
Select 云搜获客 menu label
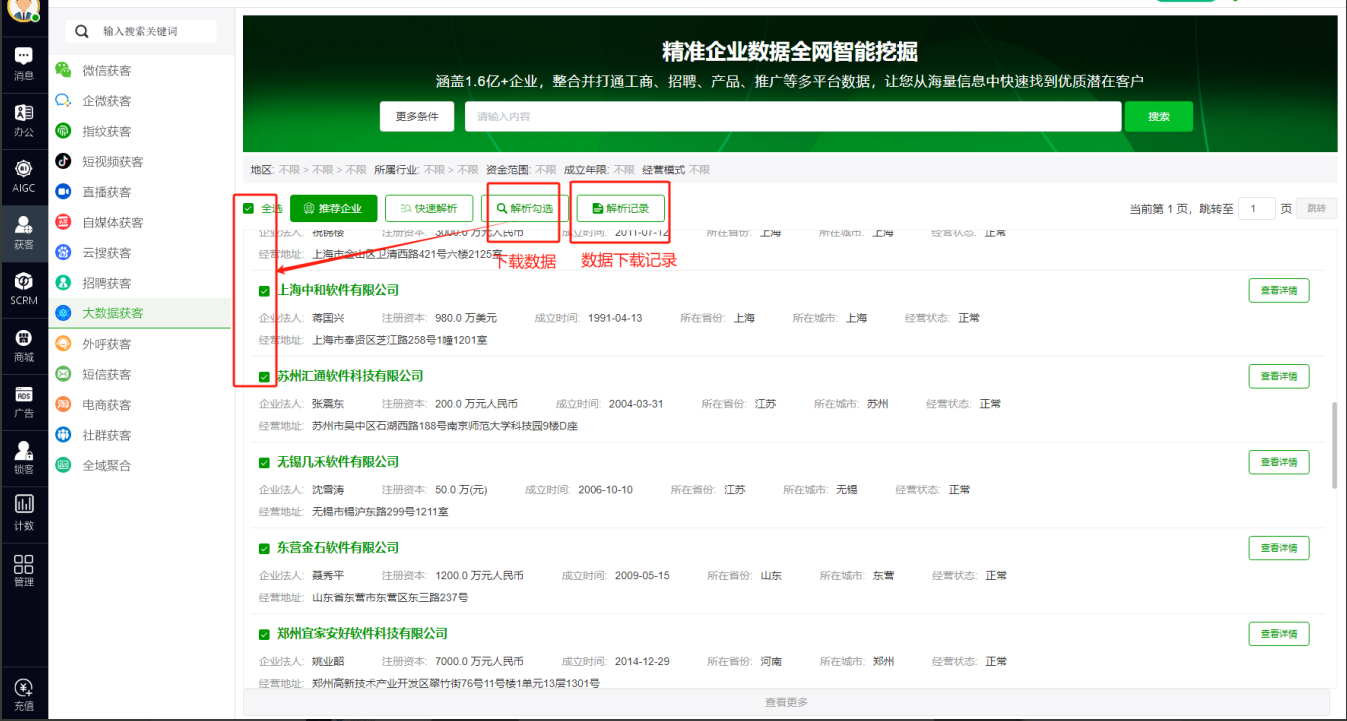coord(106,253)
